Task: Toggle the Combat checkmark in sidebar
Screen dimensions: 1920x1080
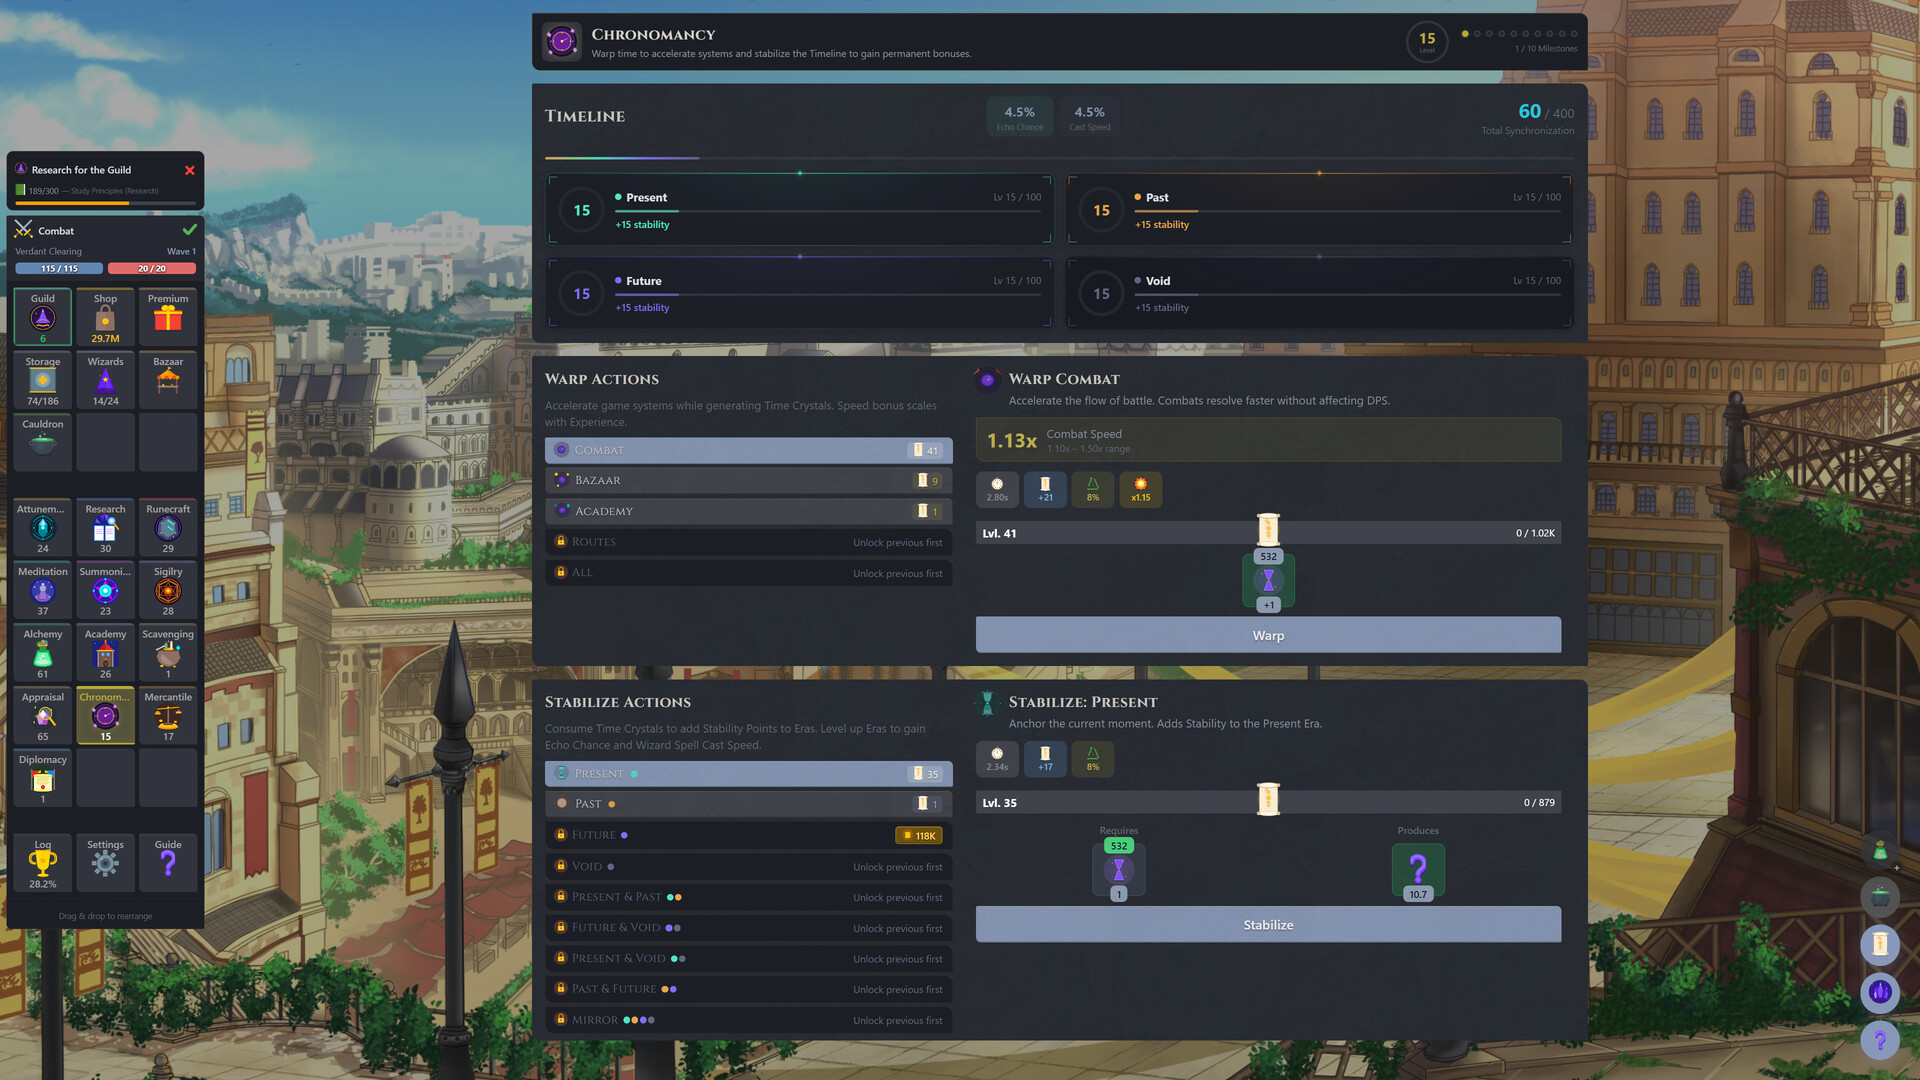Action: [189, 230]
